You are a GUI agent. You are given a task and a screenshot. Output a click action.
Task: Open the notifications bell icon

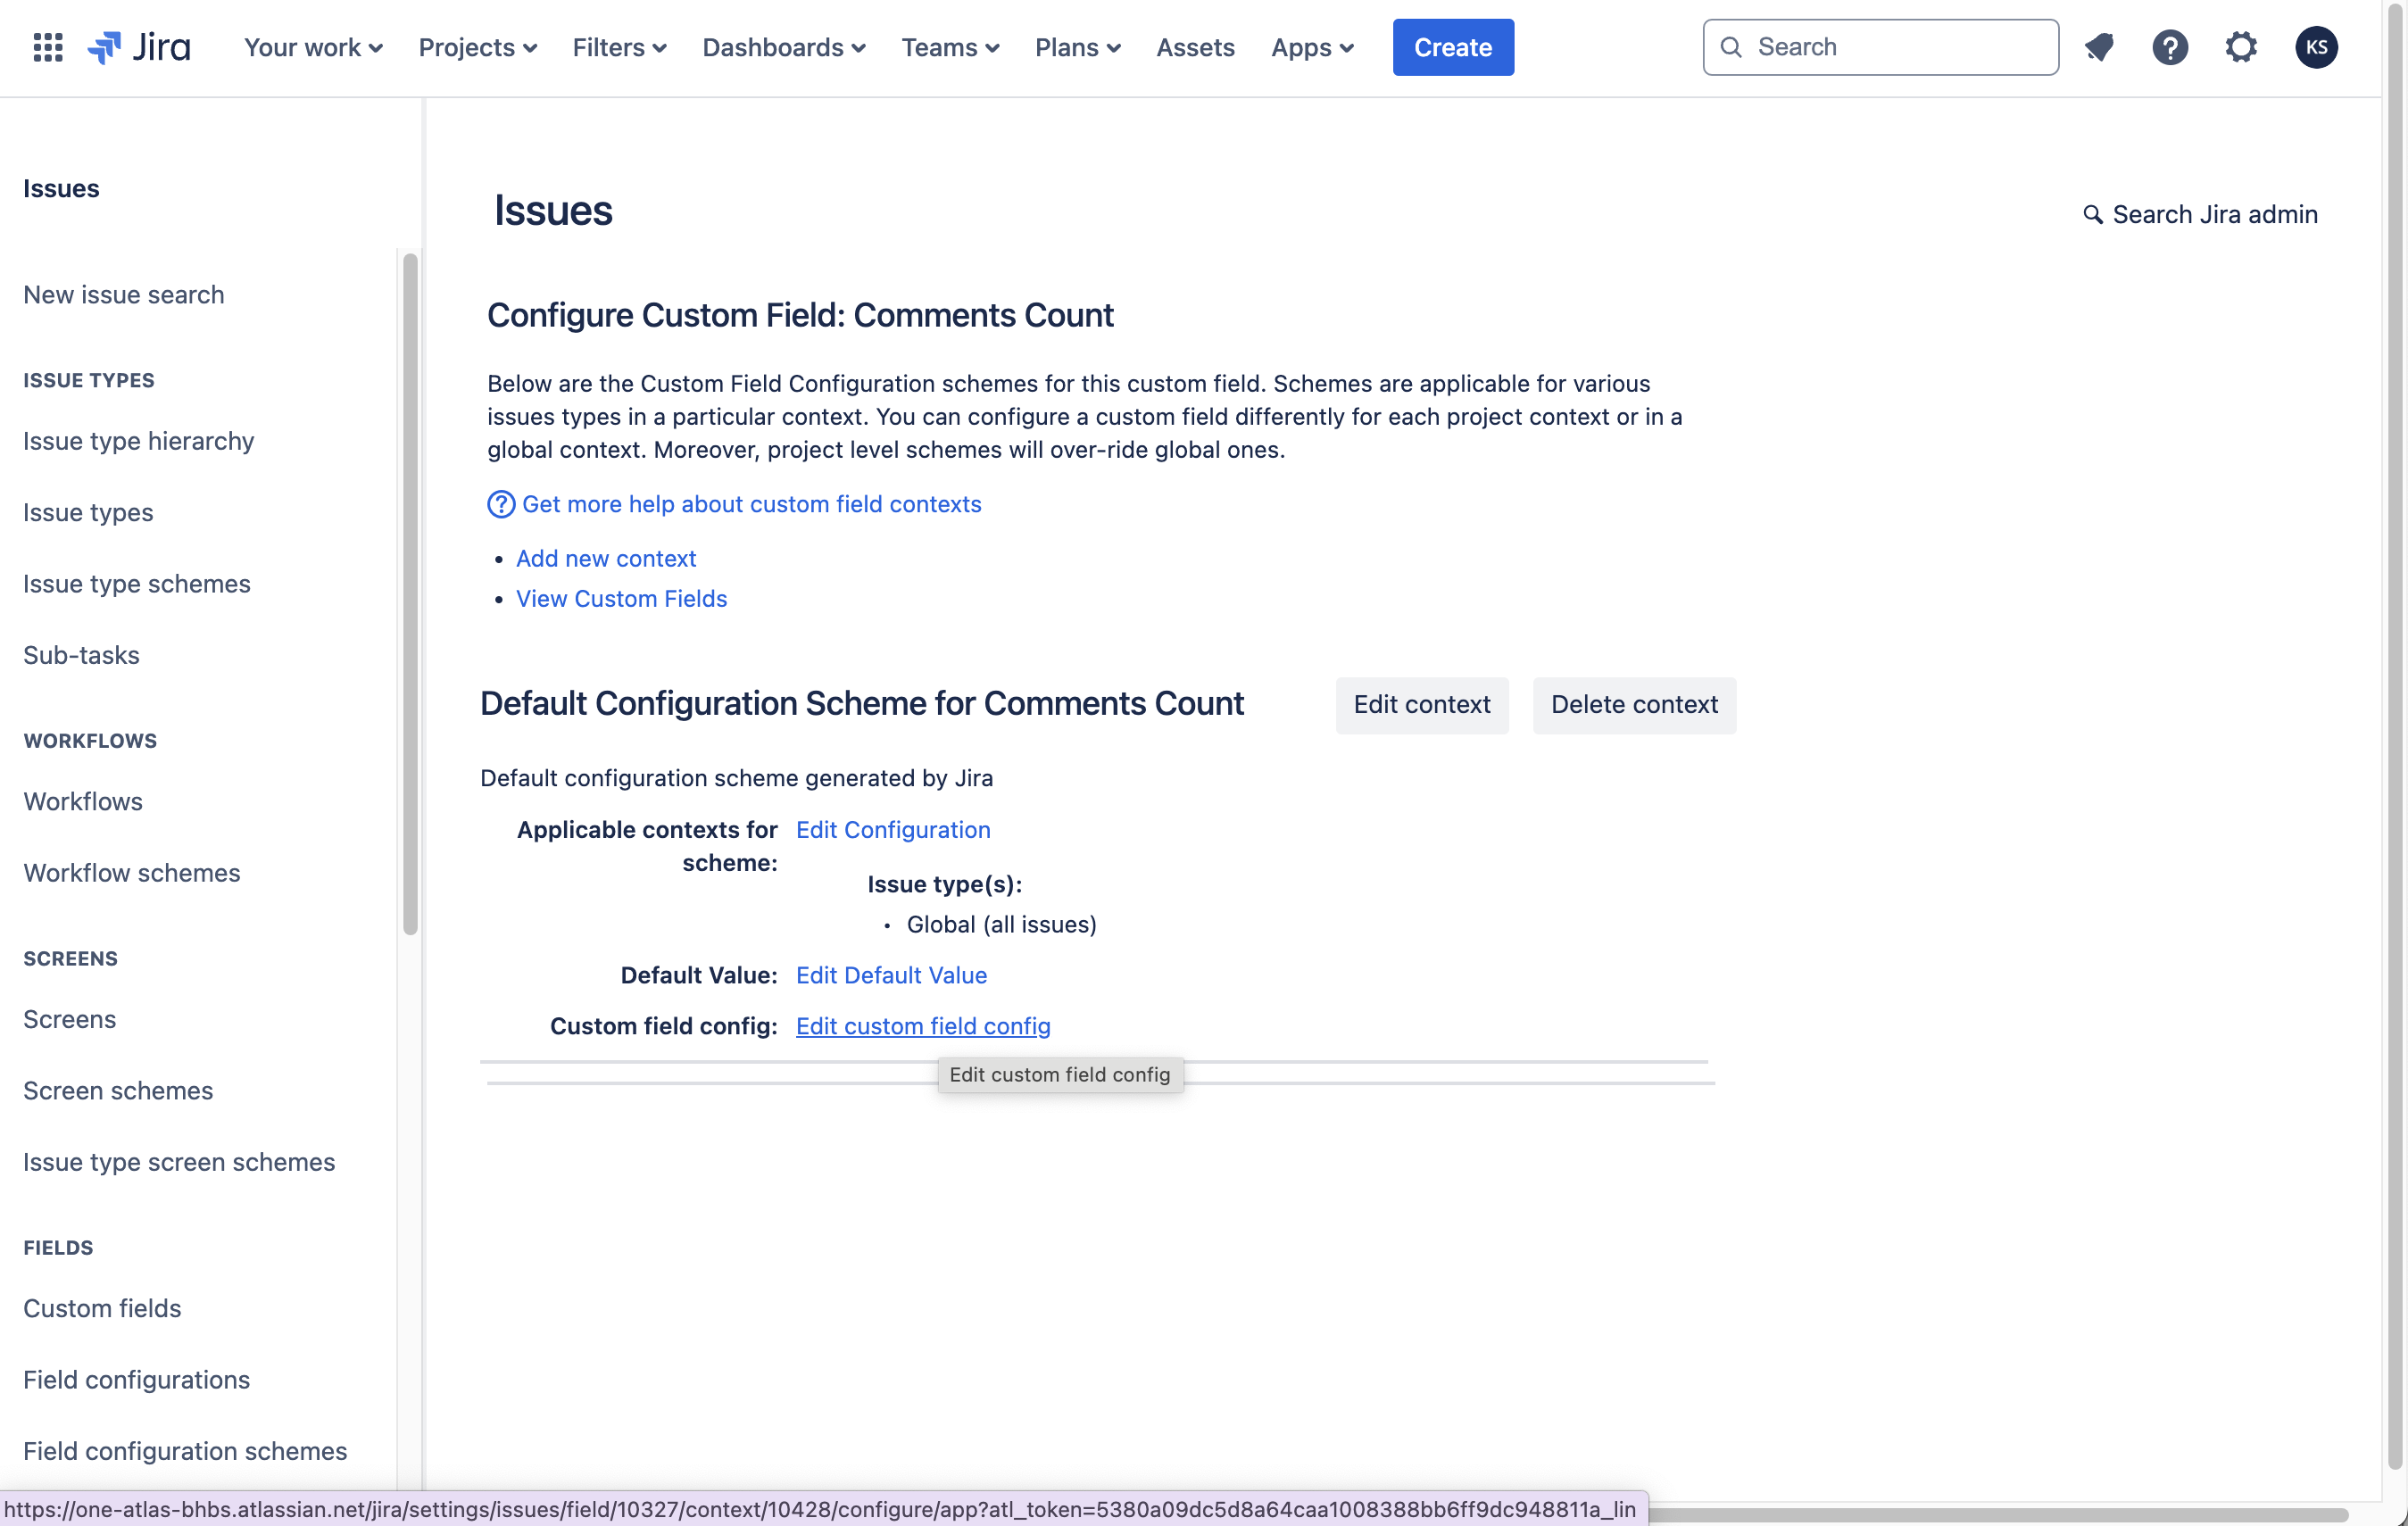2099,47
